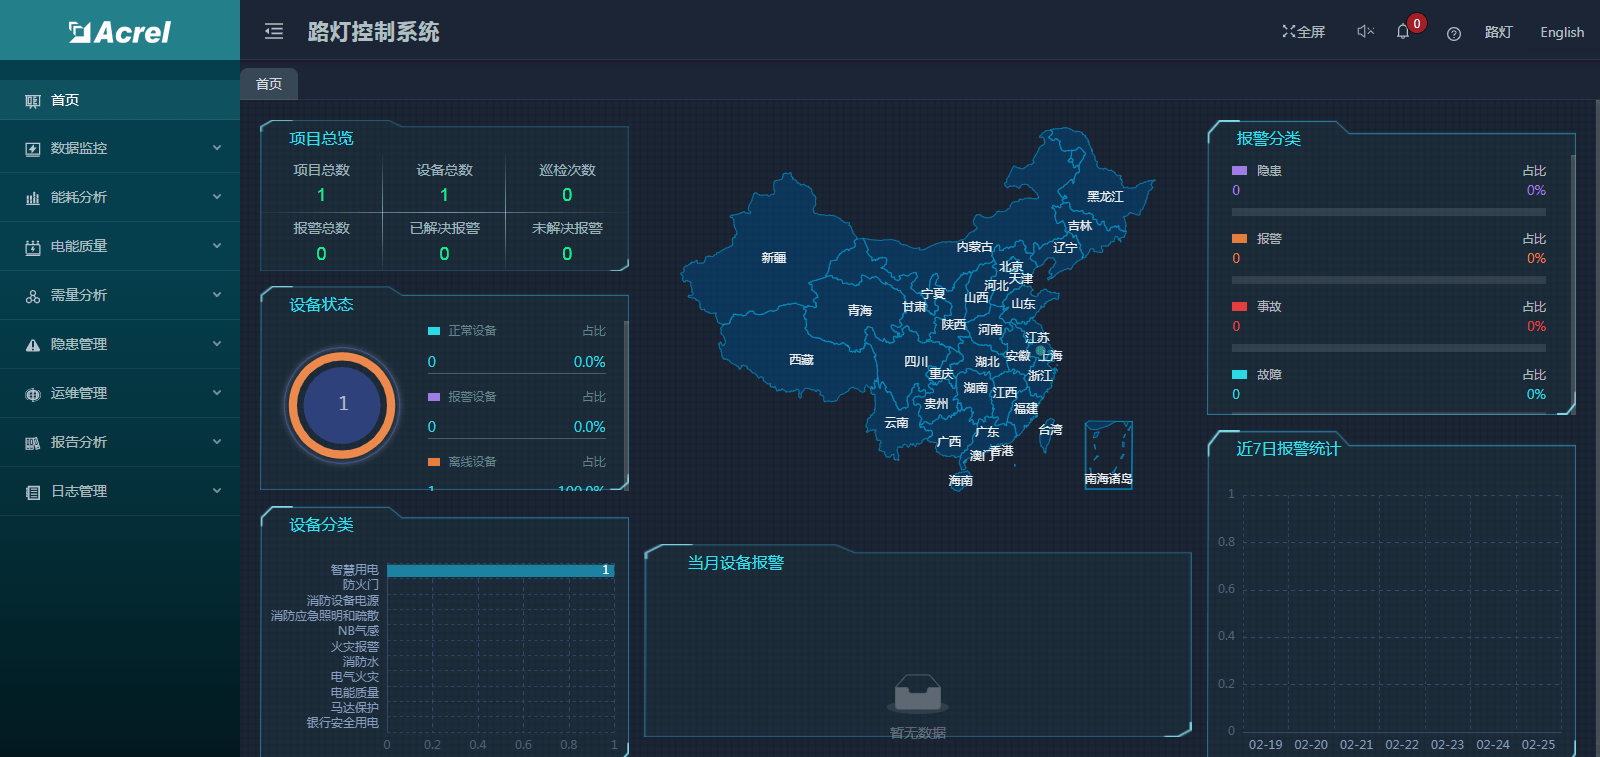The width and height of the screenshot is (1600, 757).
Task: Click the 隐患管理 warning triangle icon
Action: 33,345
